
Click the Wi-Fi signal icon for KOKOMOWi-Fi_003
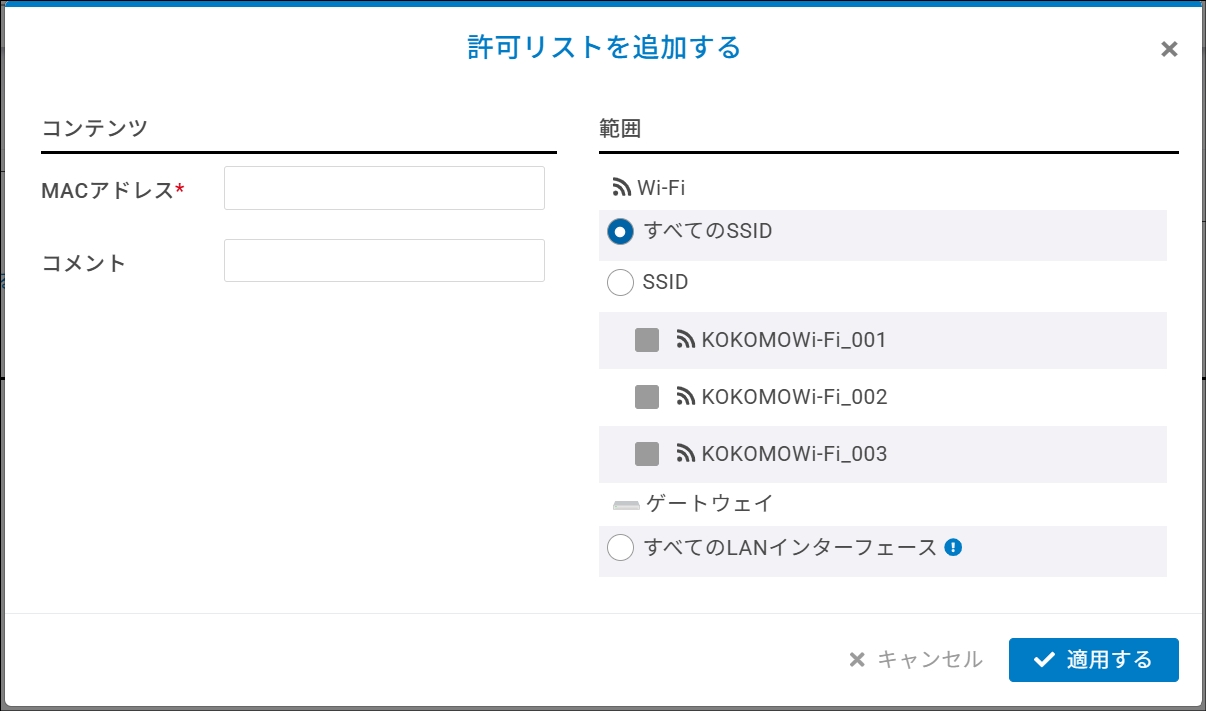click(x=686, y=454)
